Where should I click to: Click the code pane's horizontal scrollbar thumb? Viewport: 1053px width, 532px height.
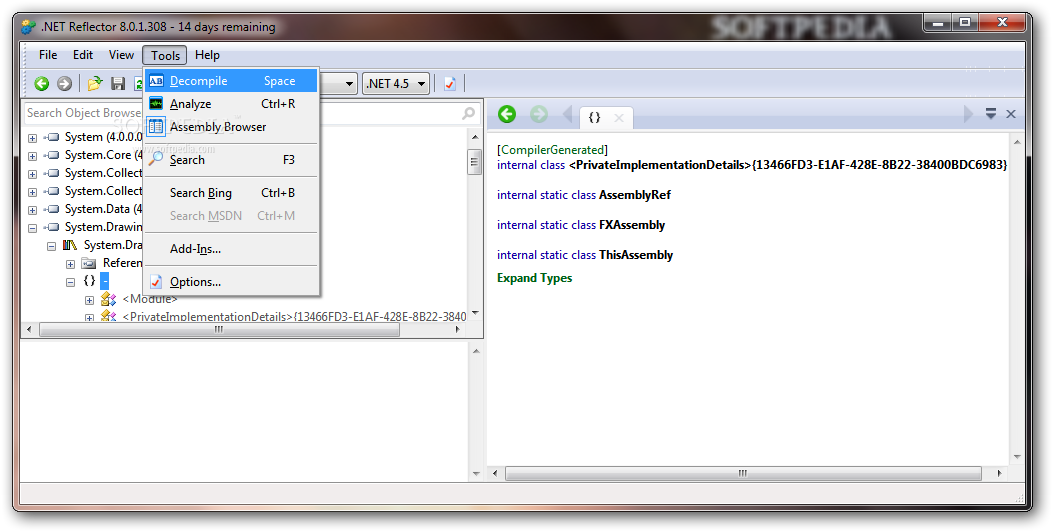pyautogui.click(x=743, y=474)
